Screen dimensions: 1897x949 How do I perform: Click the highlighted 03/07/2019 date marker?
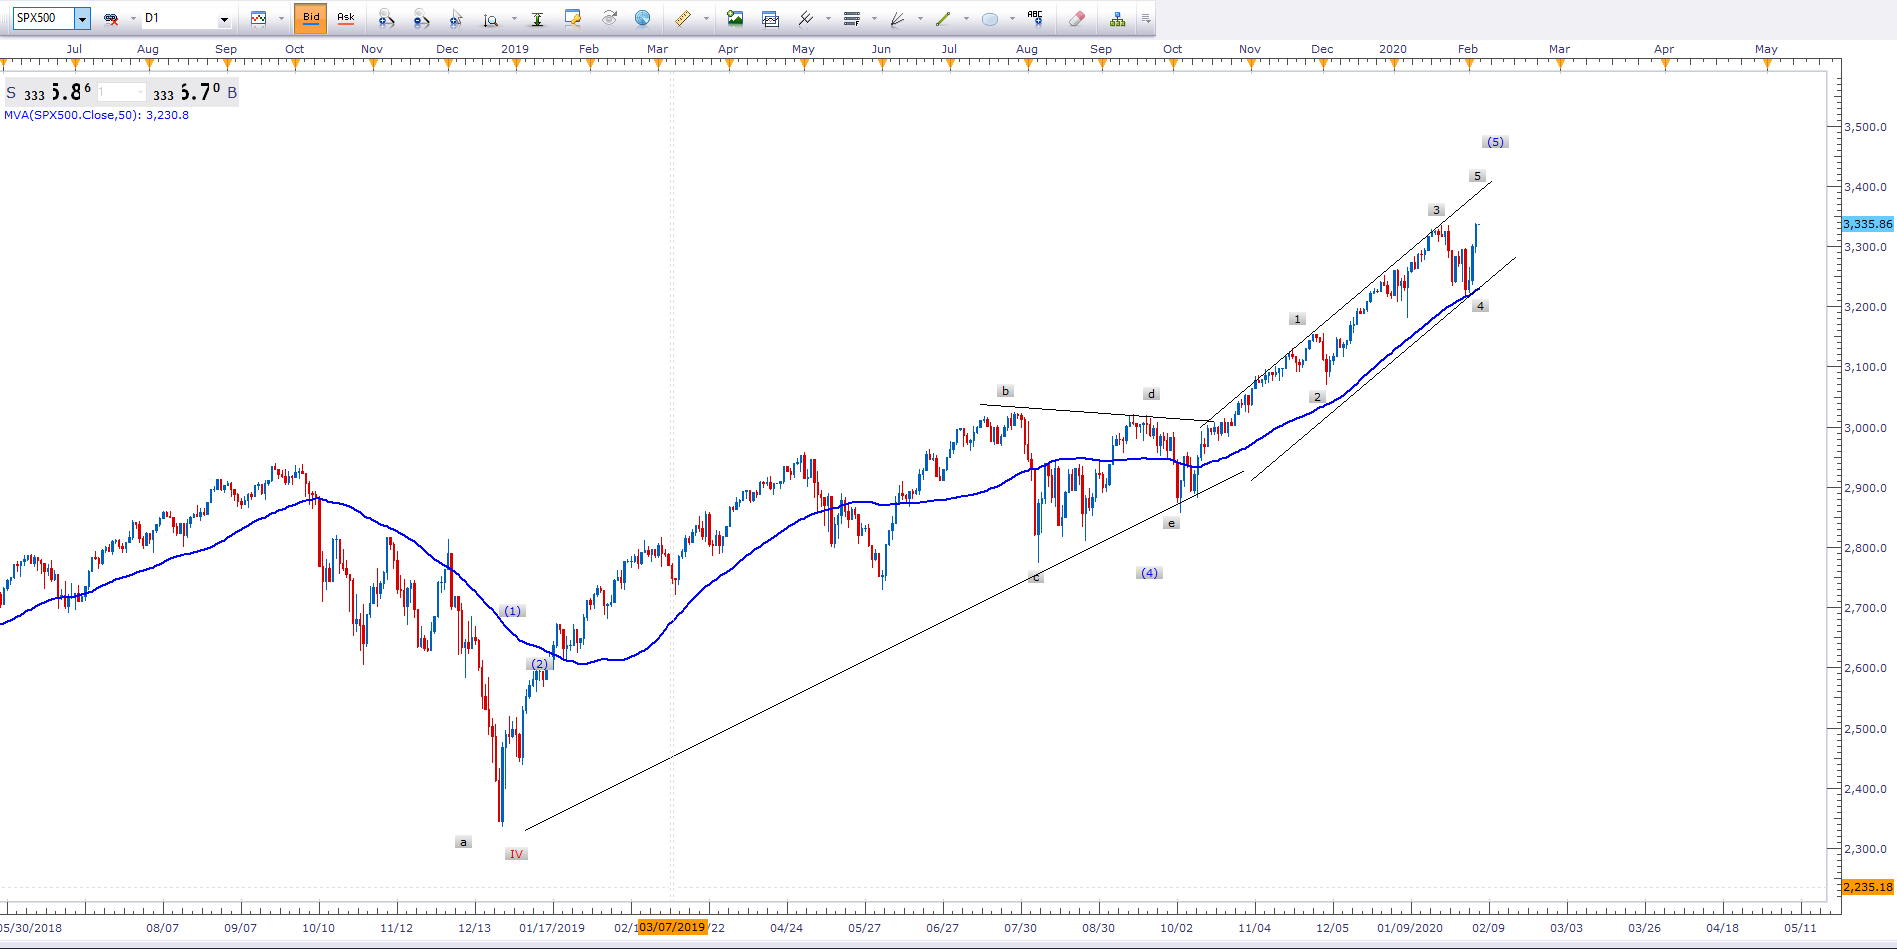tap(672, 927)
